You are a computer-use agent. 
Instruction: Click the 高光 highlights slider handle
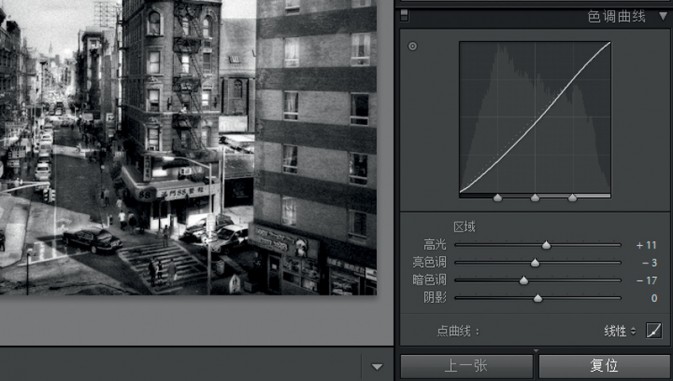pos(546,245)
